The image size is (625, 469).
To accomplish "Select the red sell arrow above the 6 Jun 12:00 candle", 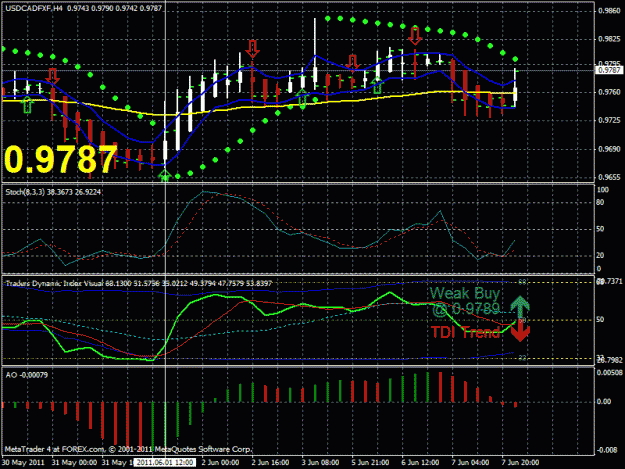I will pyautogui.click(x=415, y=36).
